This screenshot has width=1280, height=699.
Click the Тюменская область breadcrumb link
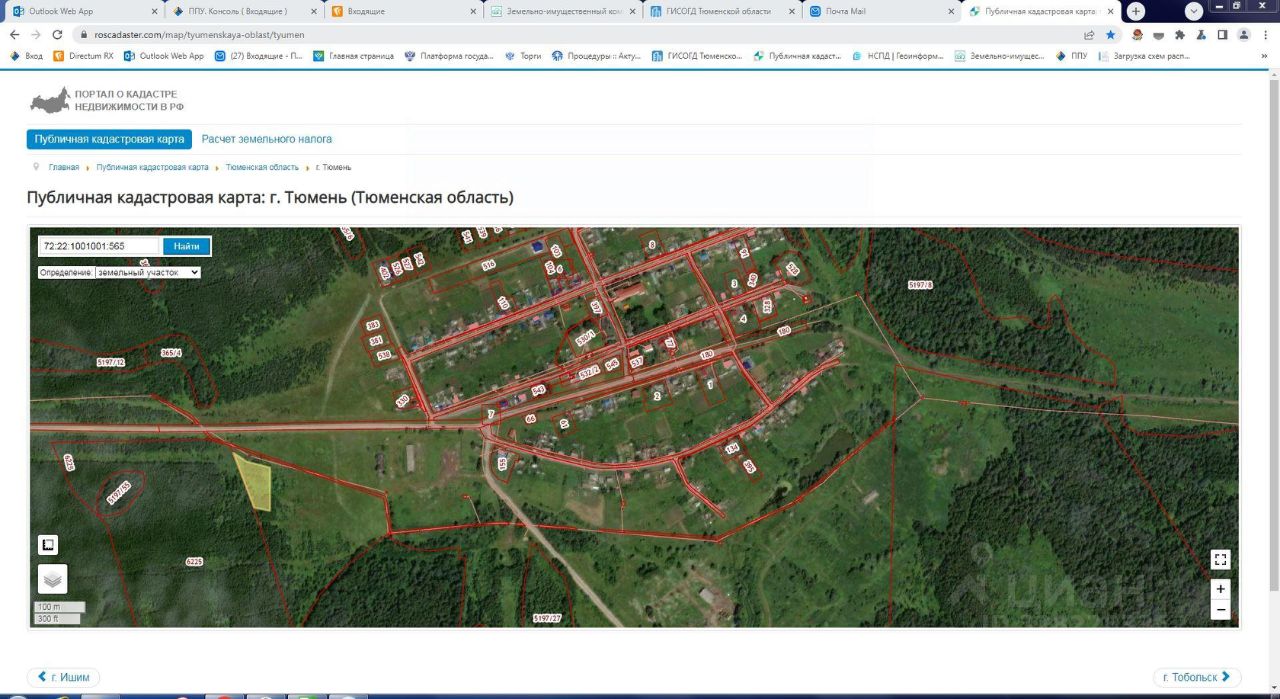pyautogui.click(x=262, y=167)
